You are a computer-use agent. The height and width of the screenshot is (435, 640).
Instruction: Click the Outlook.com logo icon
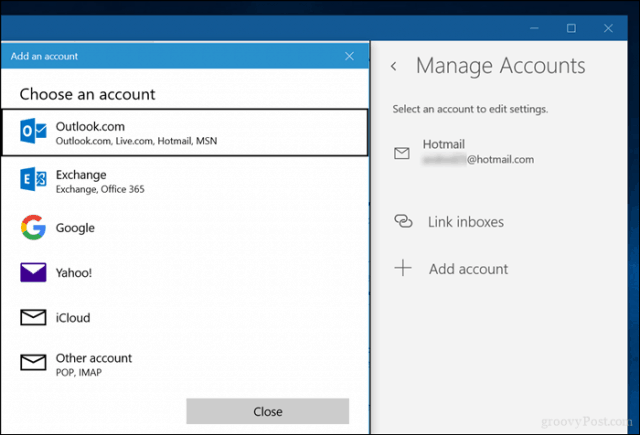click(33, 131)
